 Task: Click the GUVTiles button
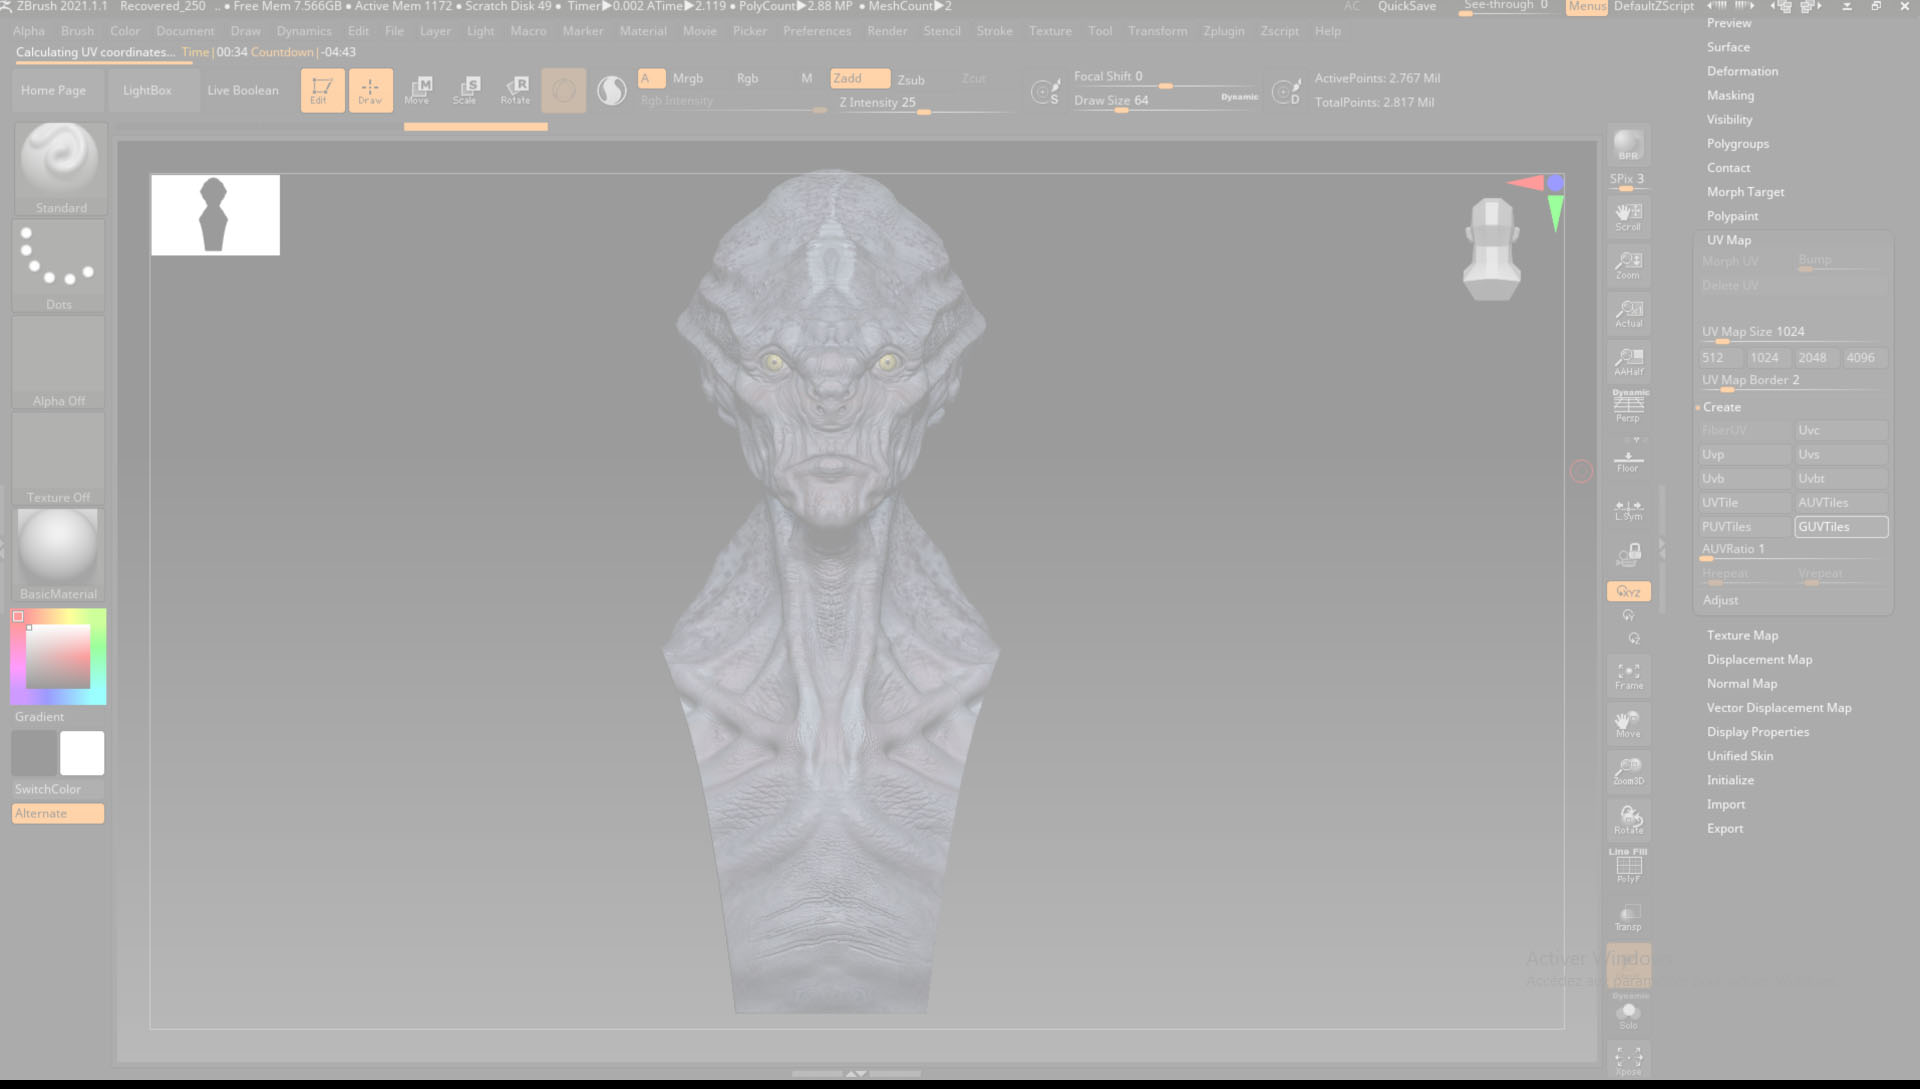1840,527
